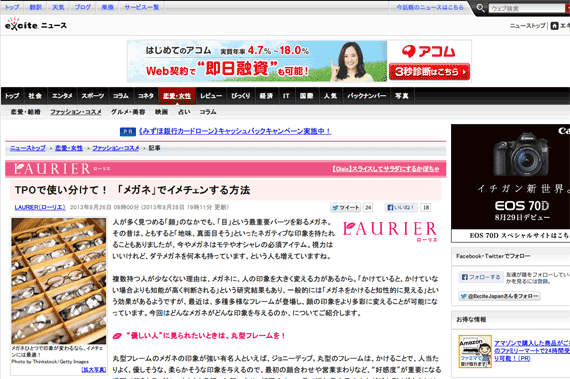The width and height of the screenshot is (570, 379).
Task: Open コラム in the subcategory row
Action: pos(208,112)
